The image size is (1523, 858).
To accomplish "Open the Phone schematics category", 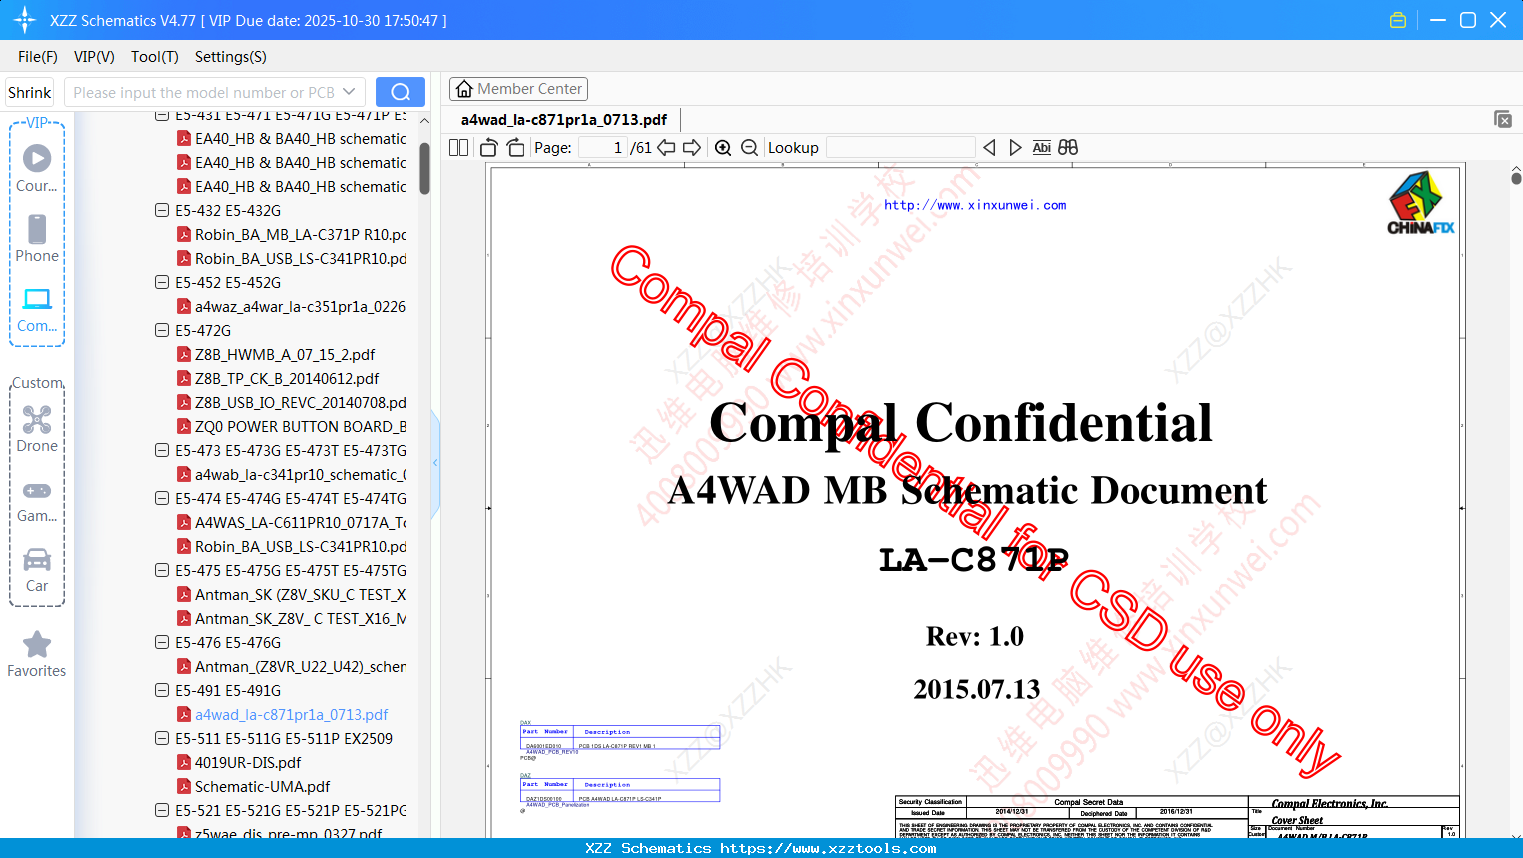I will coord(37,238).
